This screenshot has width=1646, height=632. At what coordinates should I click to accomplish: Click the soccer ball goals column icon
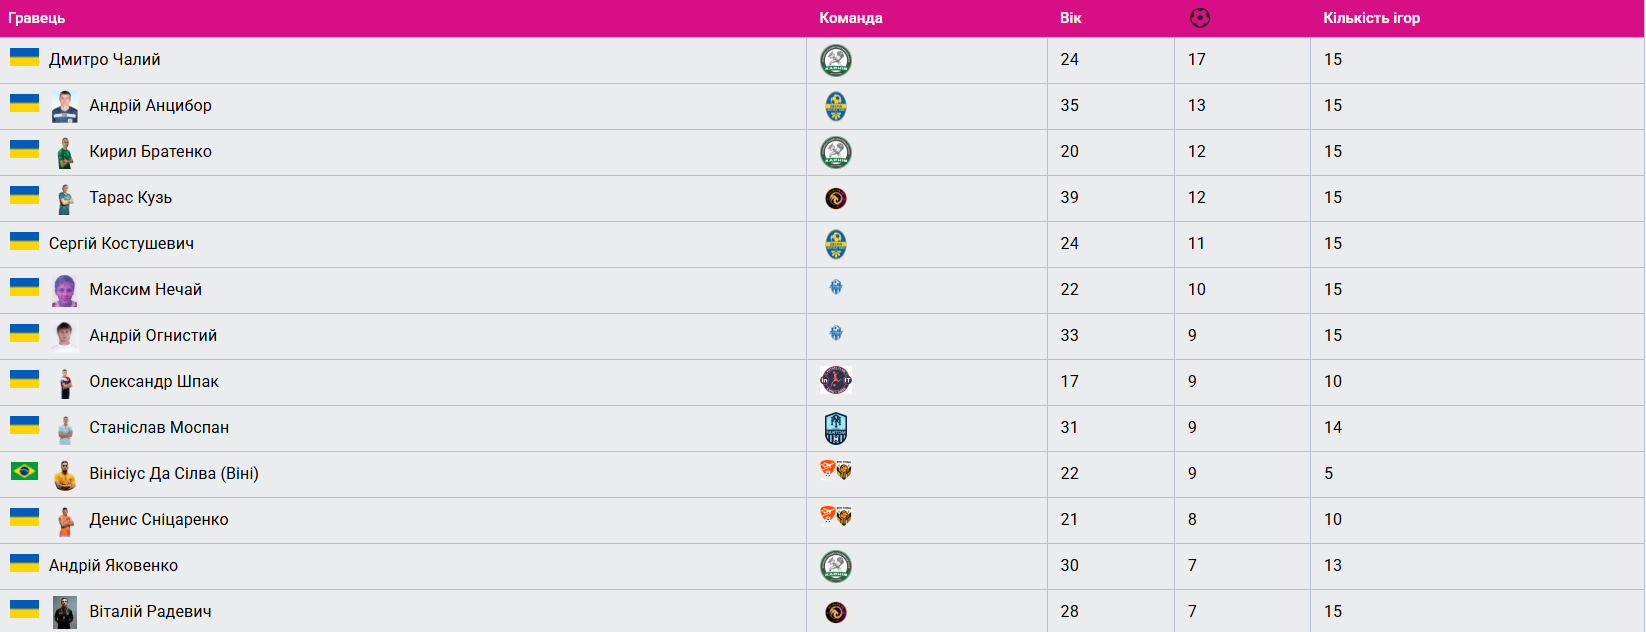(1200, 18)
